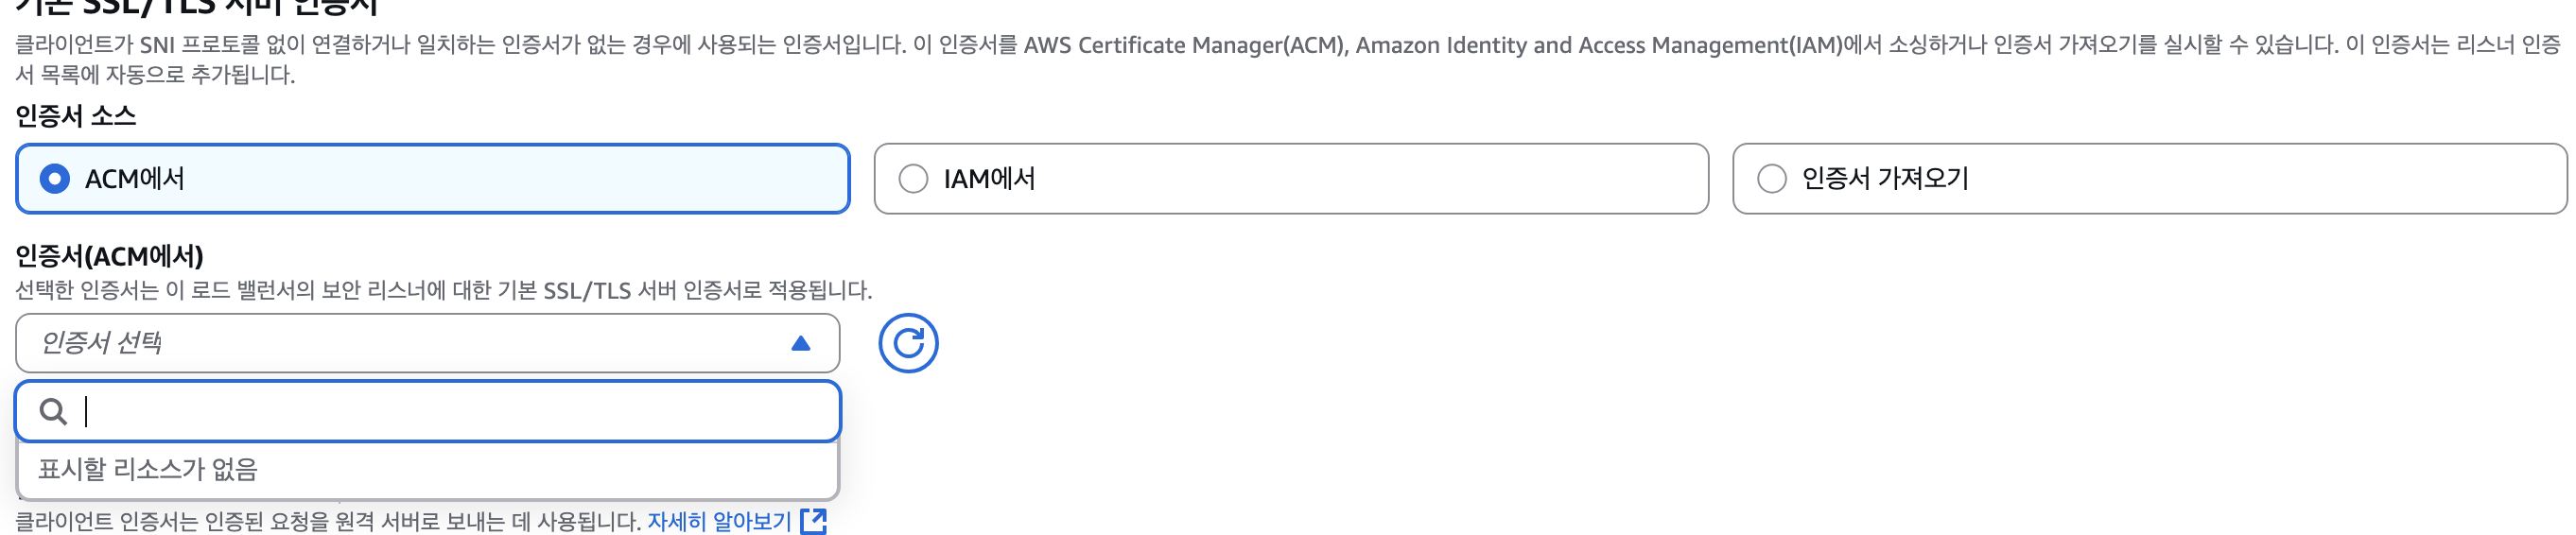Click empty space inside the IAM에서 tile

coord(1400,179)
